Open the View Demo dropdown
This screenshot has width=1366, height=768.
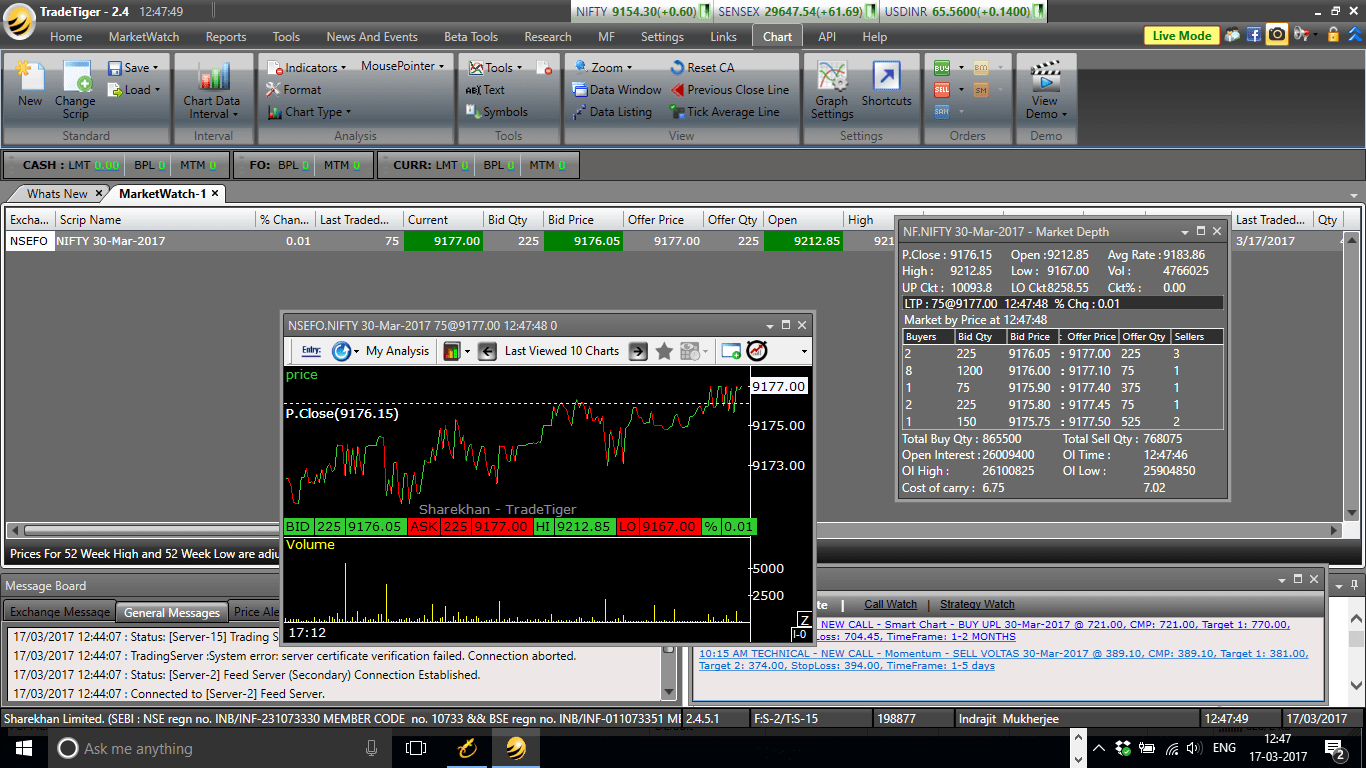(x=1046, y=90)
